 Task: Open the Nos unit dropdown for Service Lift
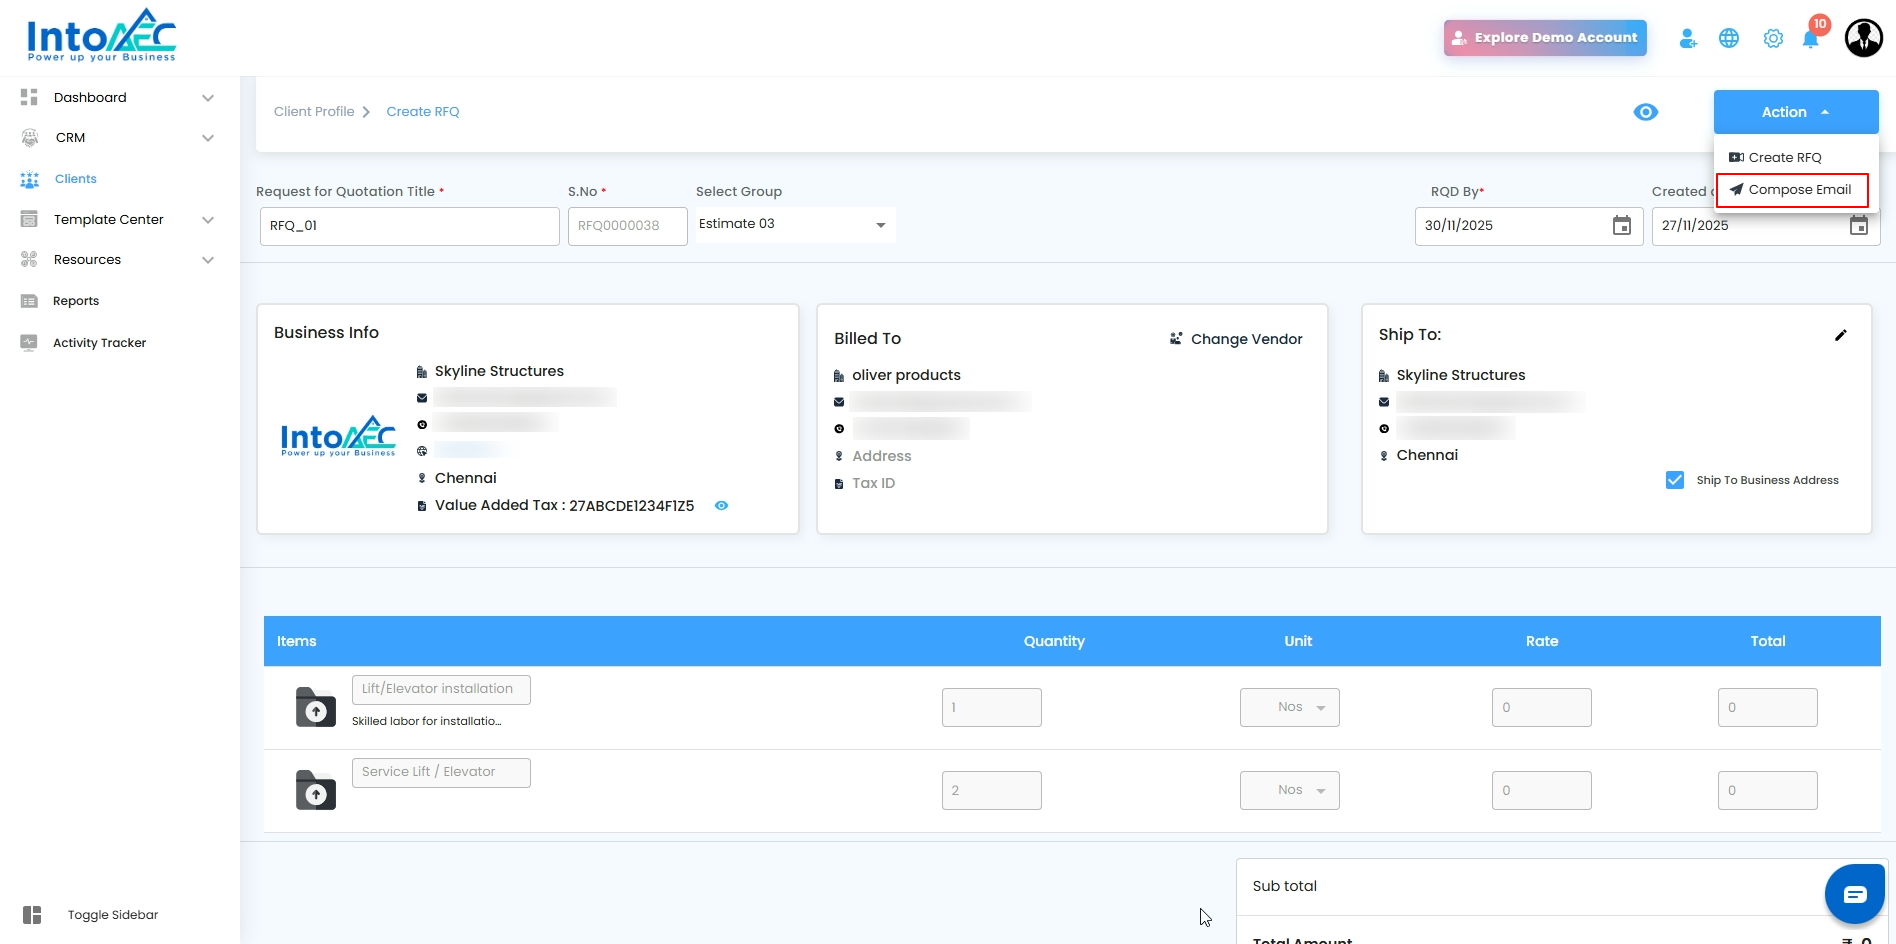(x=1289, y=790)
